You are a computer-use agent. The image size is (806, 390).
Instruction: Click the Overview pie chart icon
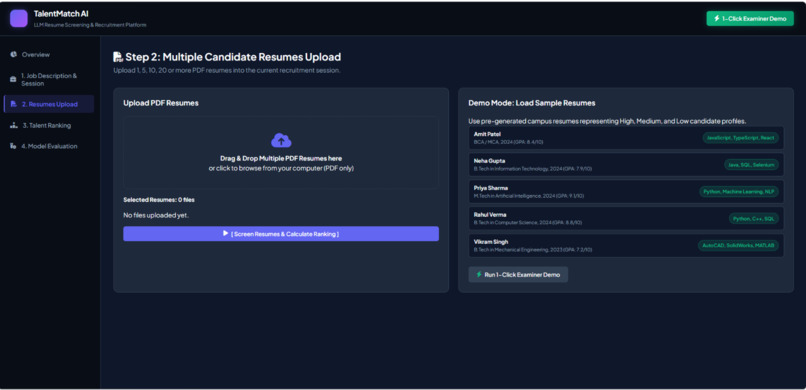coord(13,54)
